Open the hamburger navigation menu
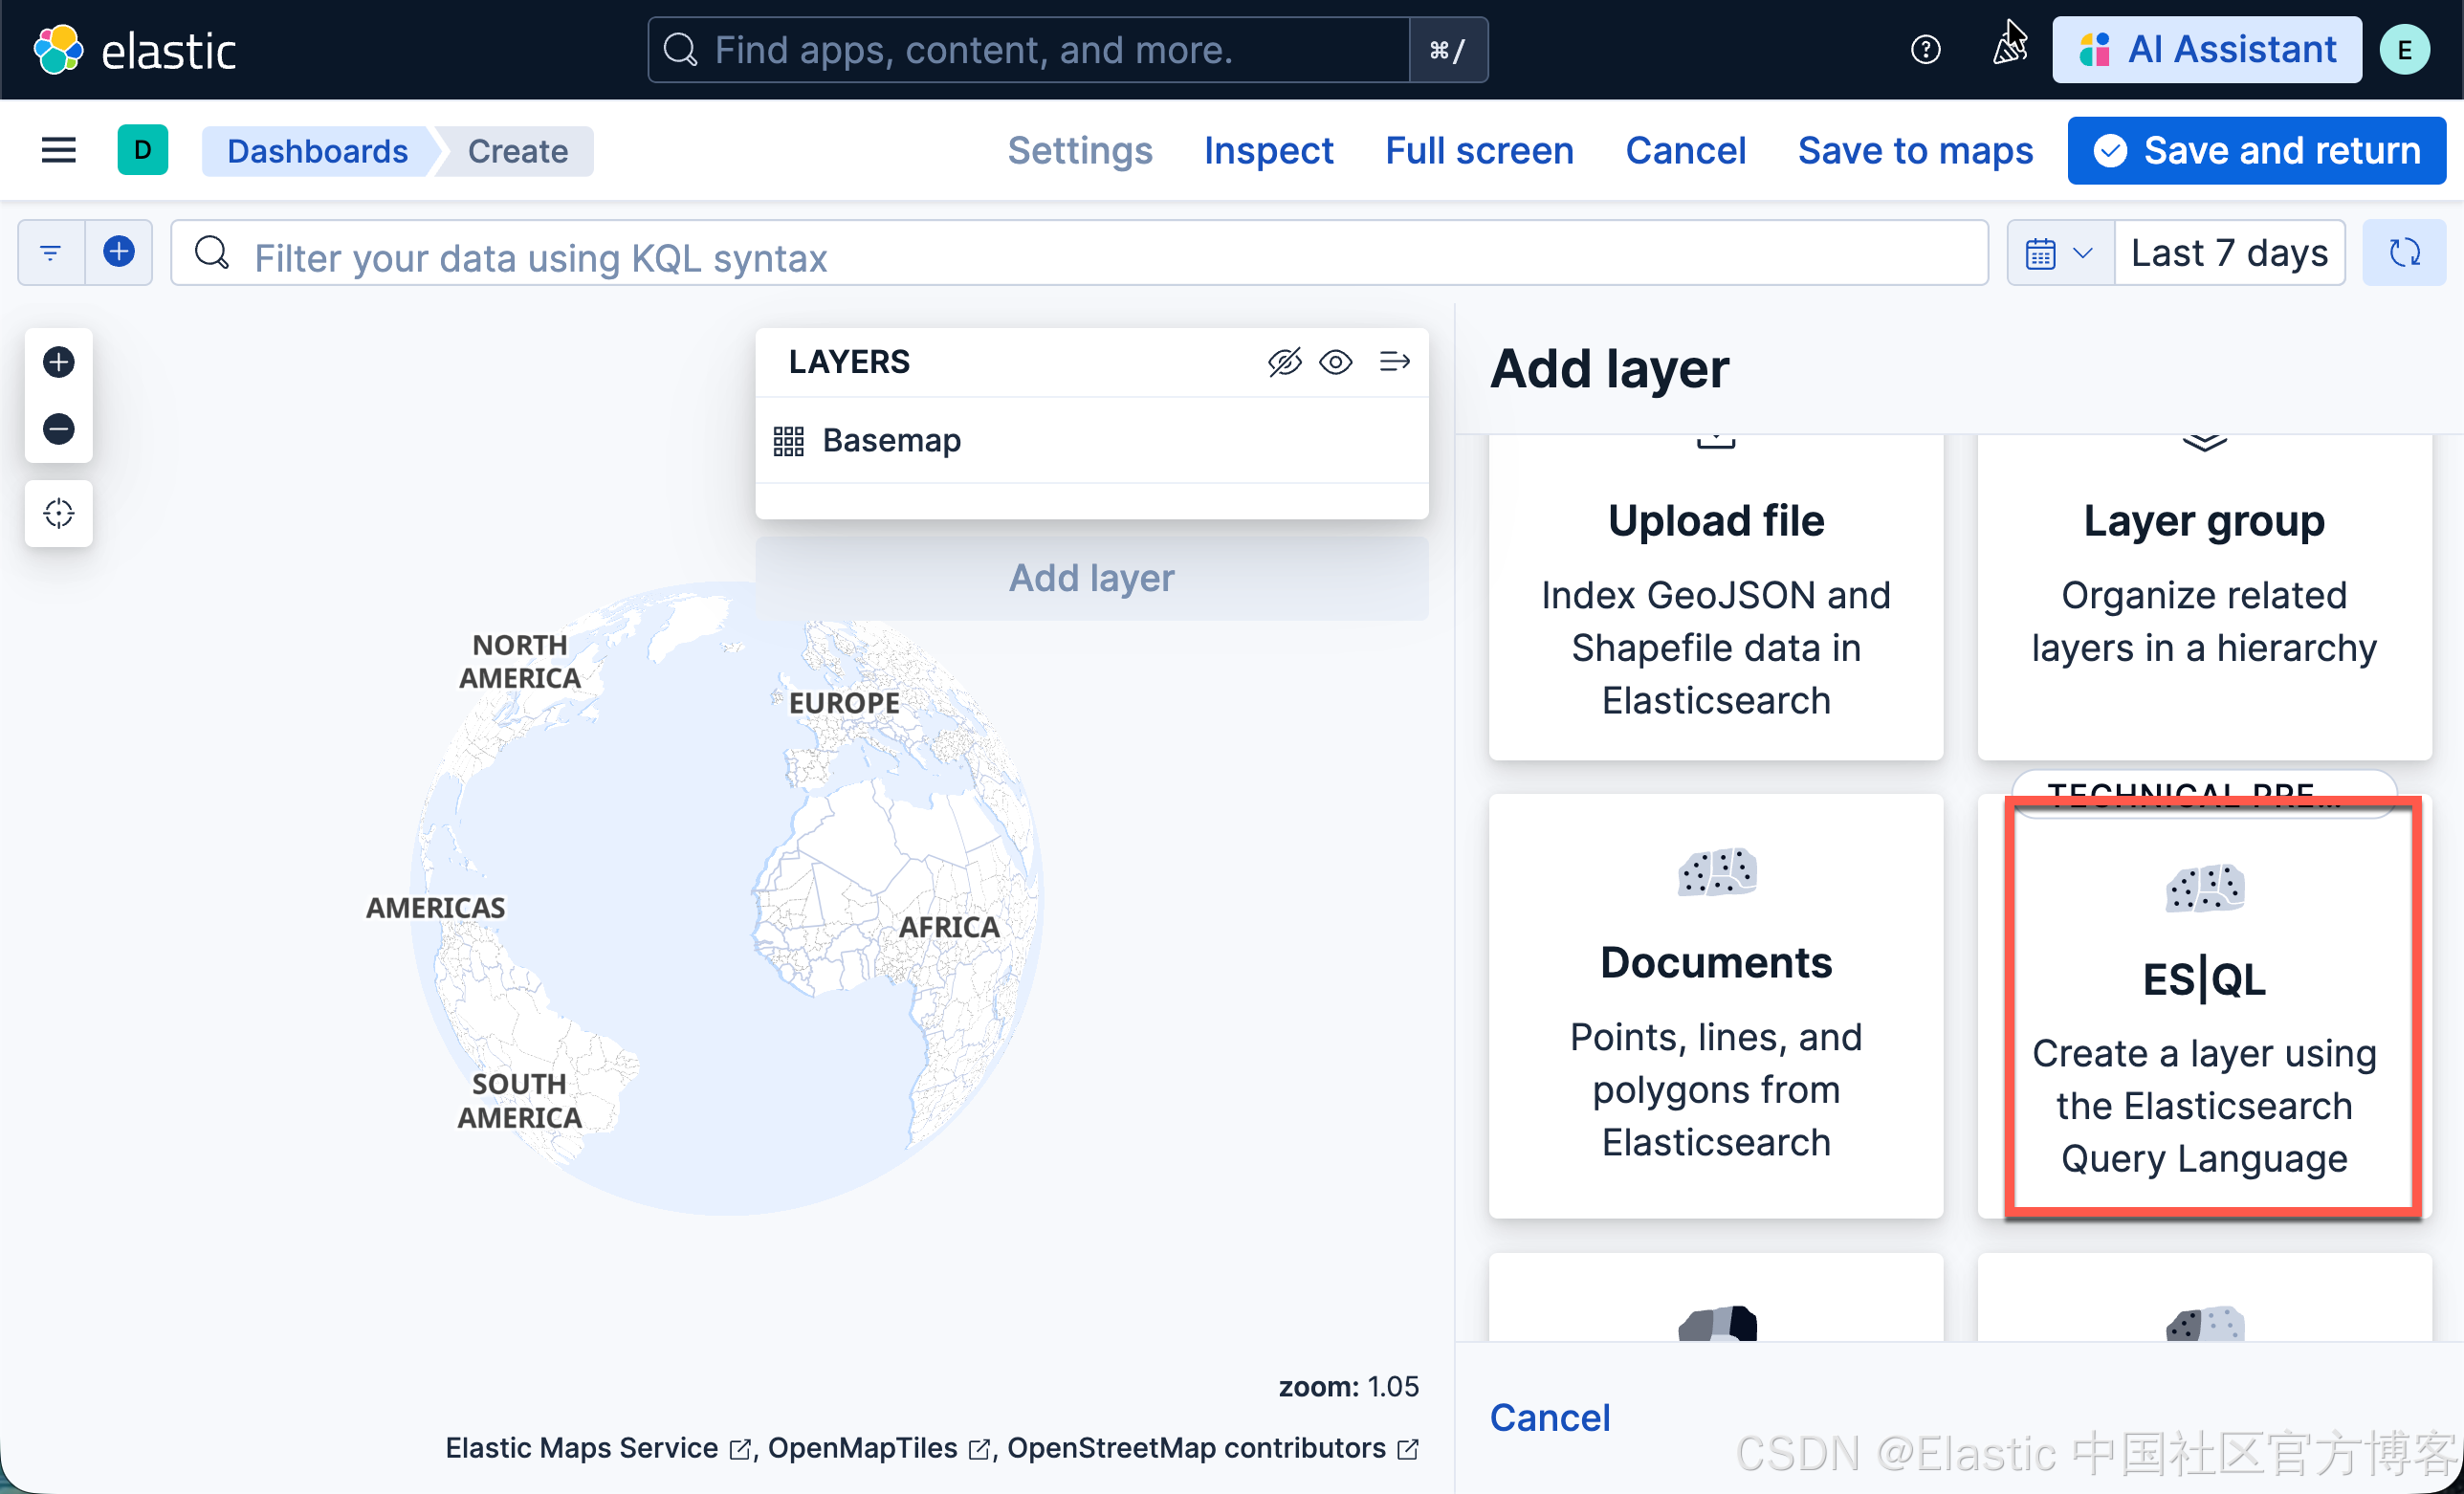Viewport: 2464px width, 1494px height. click(58, 151)
